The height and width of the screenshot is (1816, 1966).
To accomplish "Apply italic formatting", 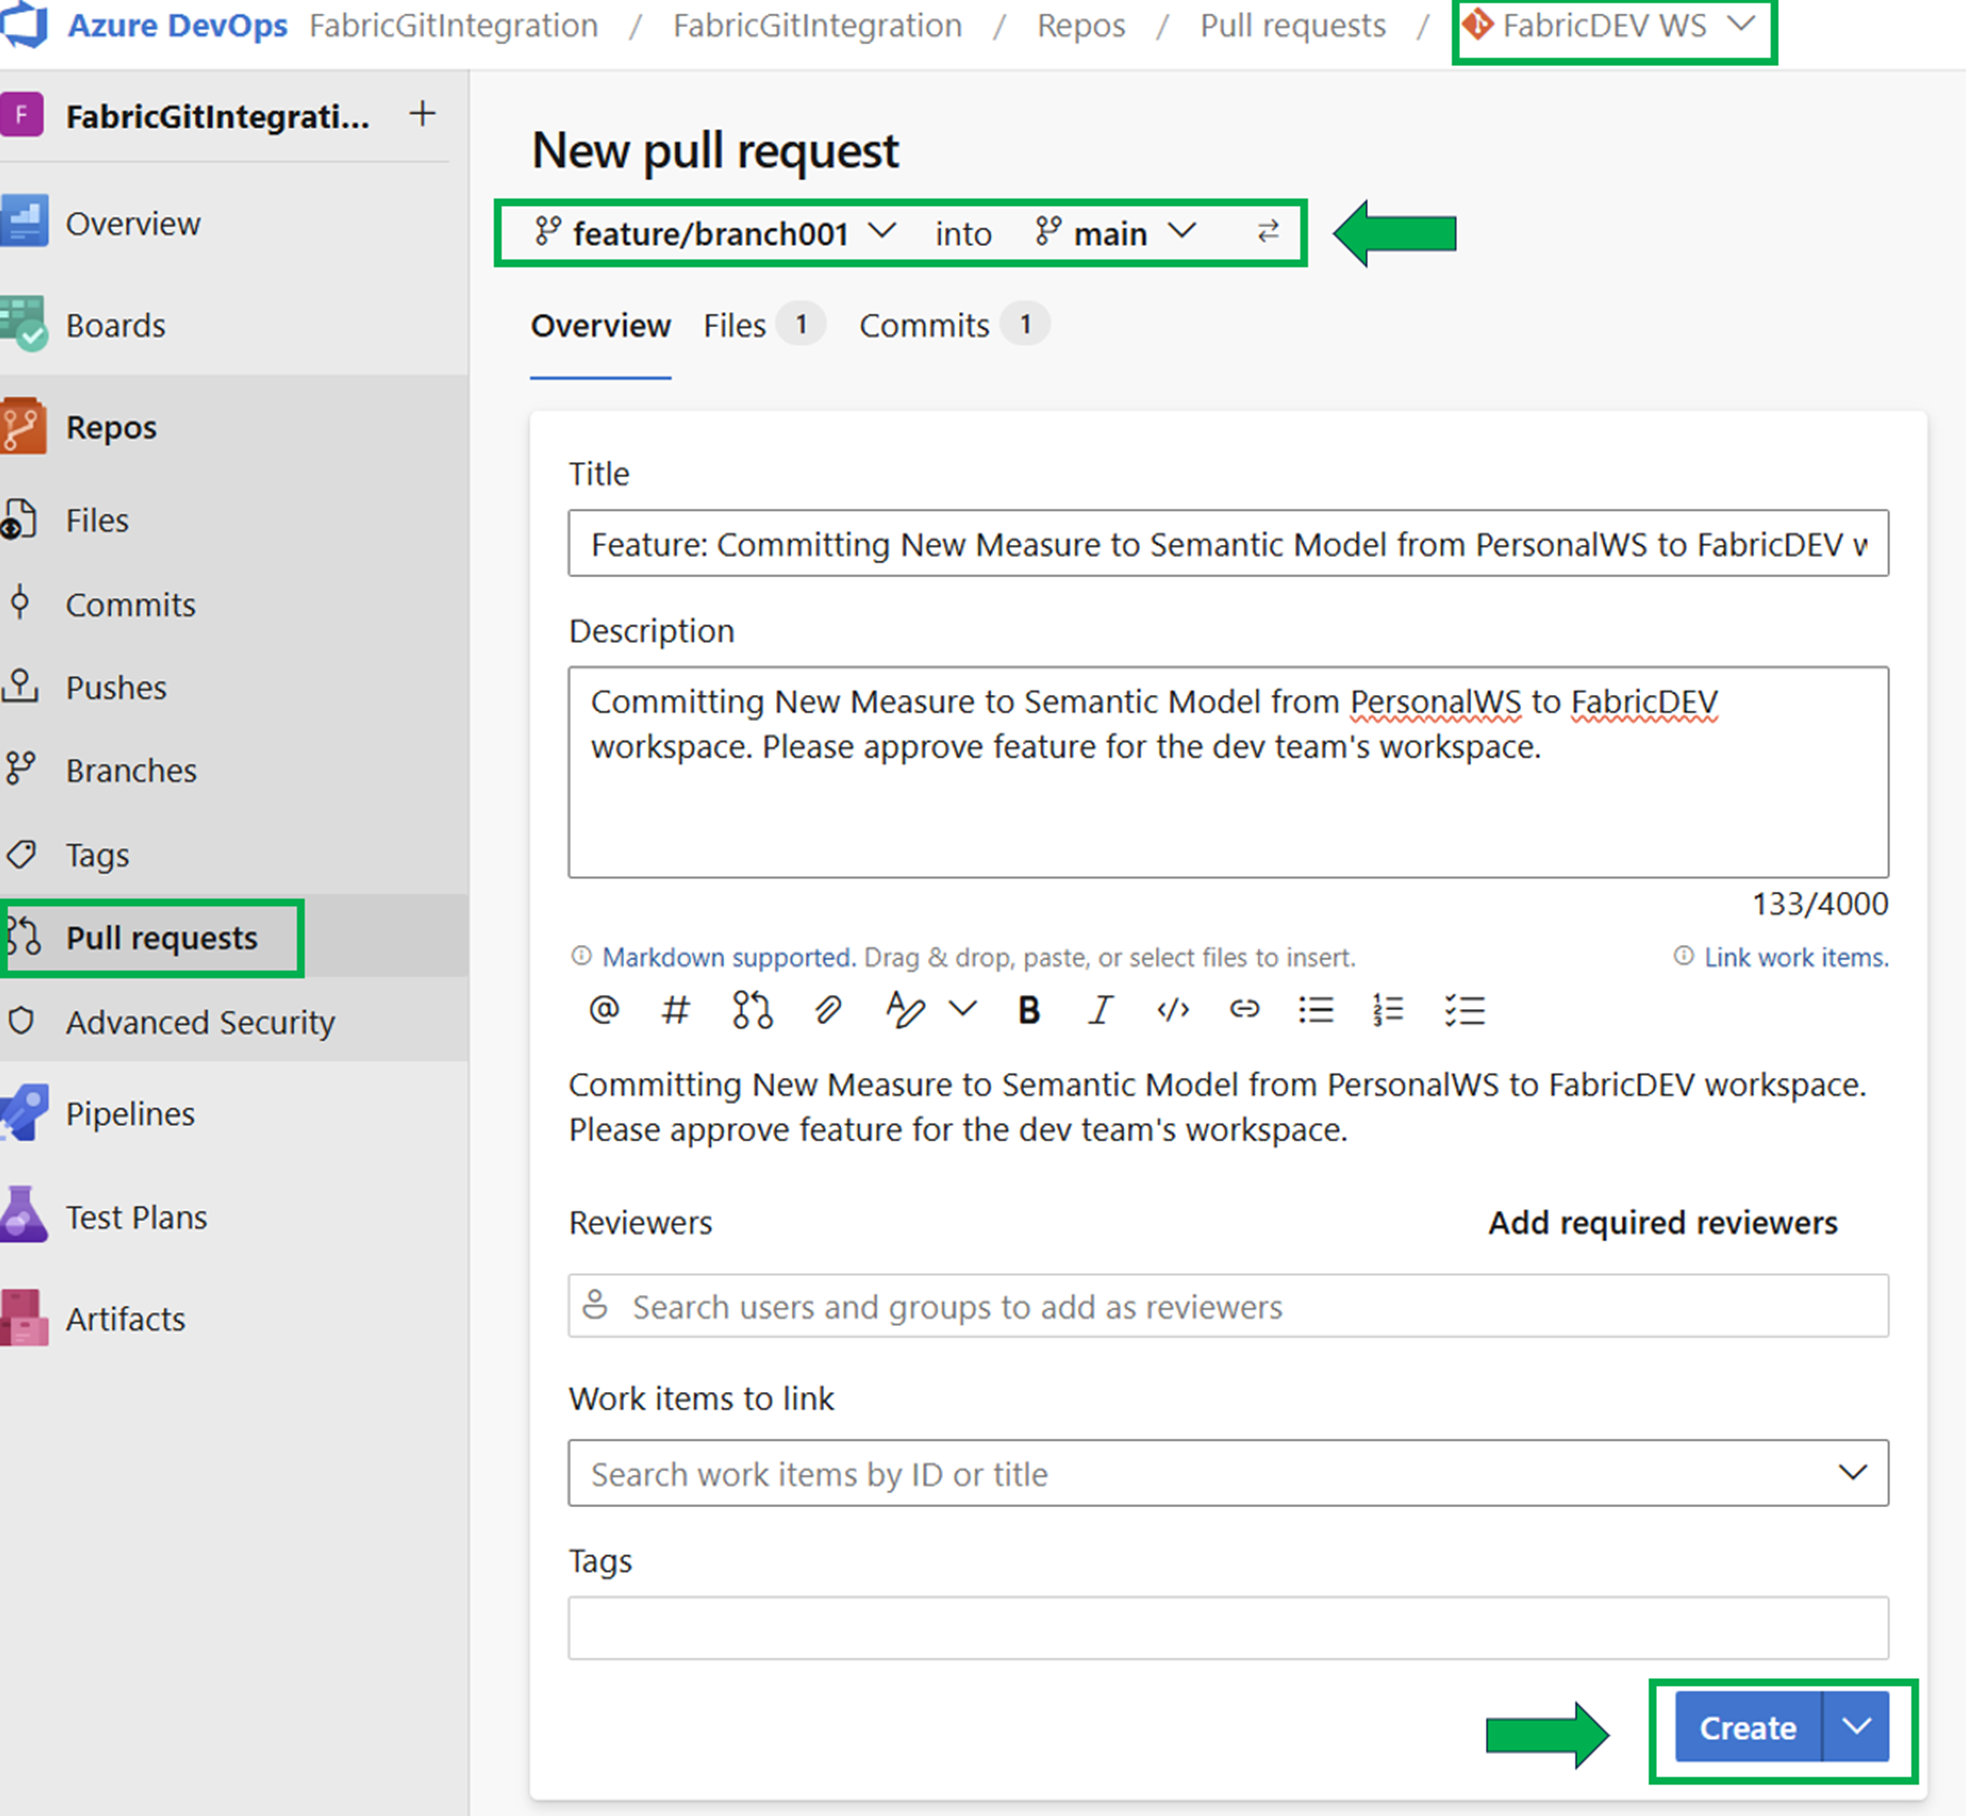I will [1100, 1010].
